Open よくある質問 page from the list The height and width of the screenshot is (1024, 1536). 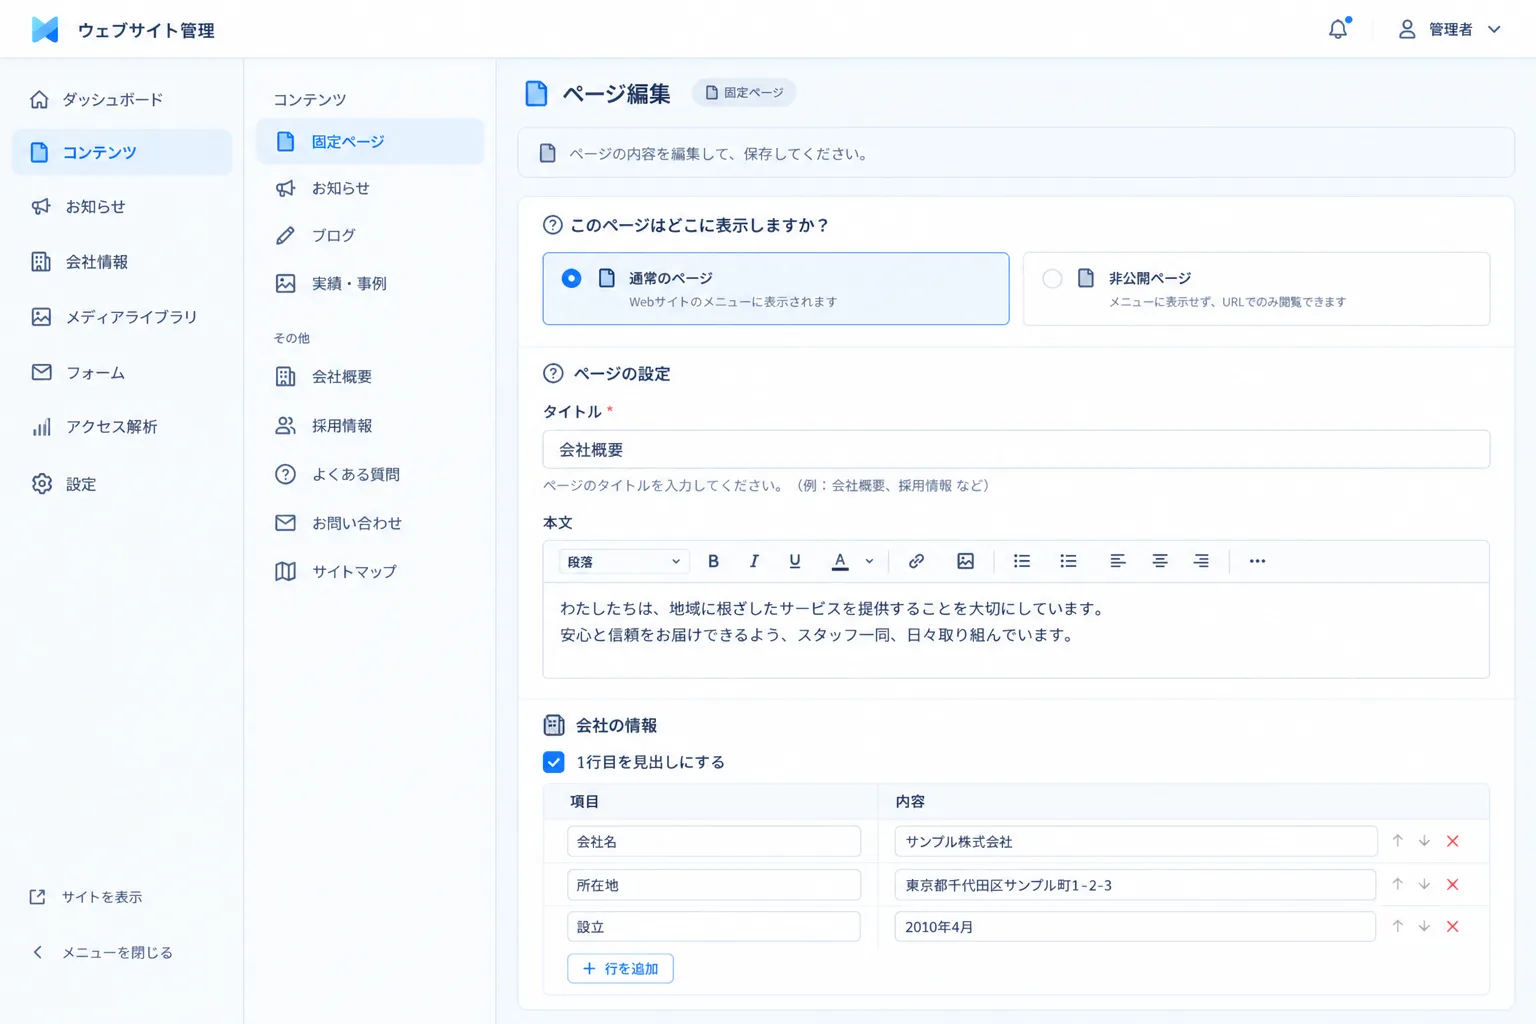370,475
